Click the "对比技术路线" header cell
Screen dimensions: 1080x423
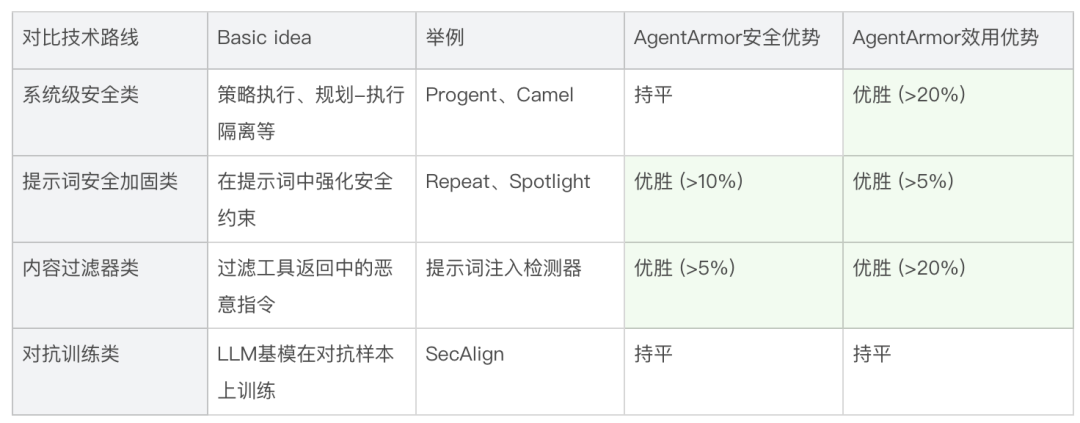coord(81,38)
